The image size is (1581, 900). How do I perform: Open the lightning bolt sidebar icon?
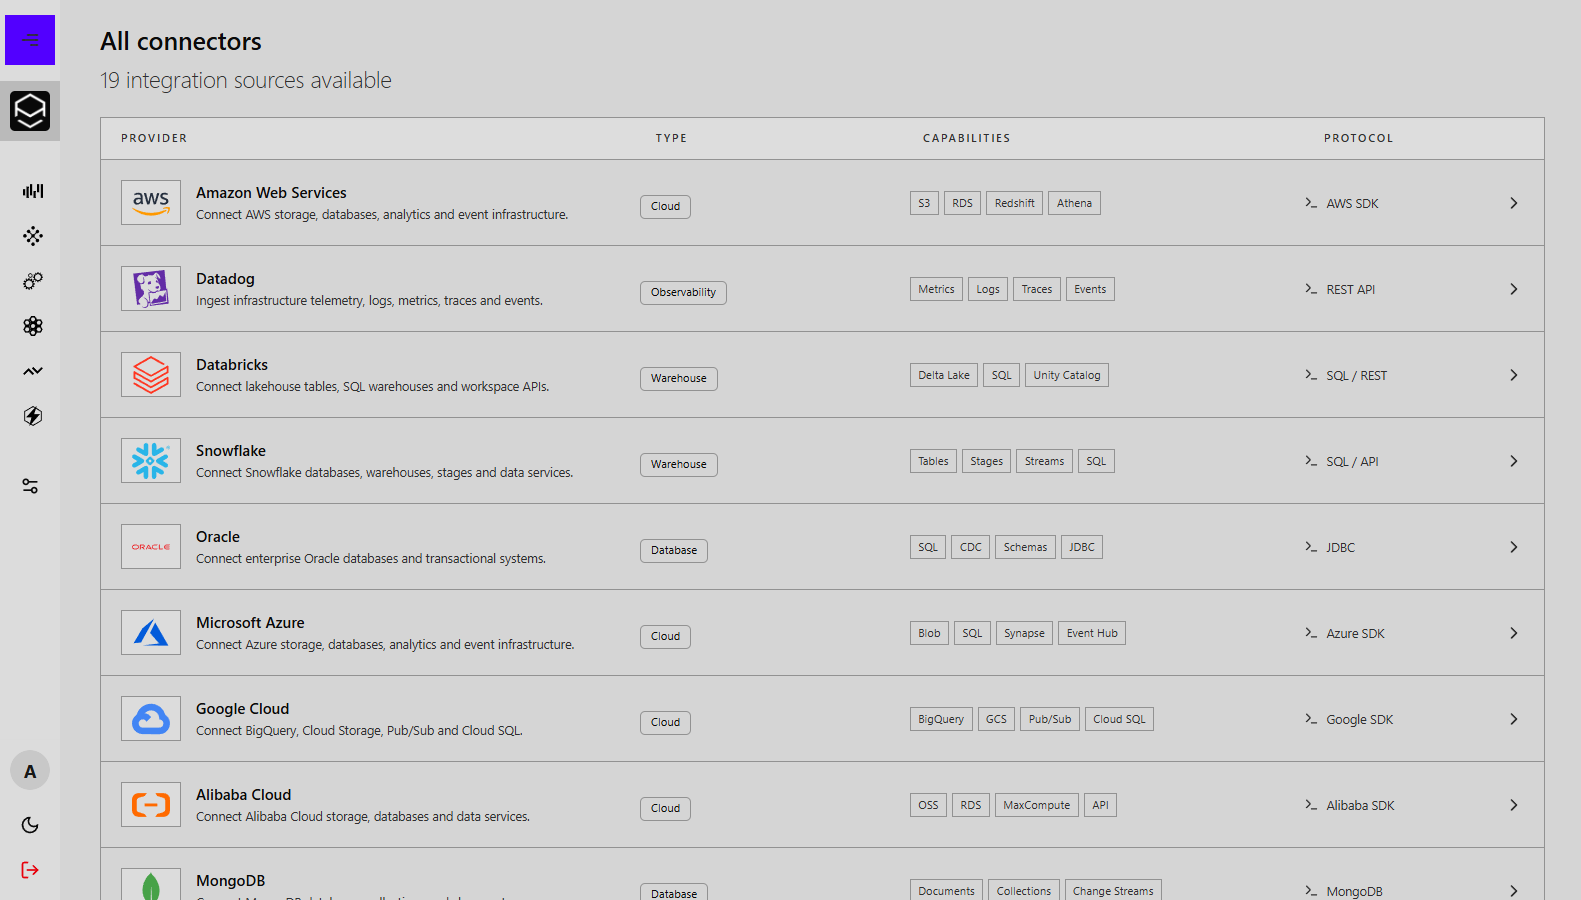coord(33,416)
